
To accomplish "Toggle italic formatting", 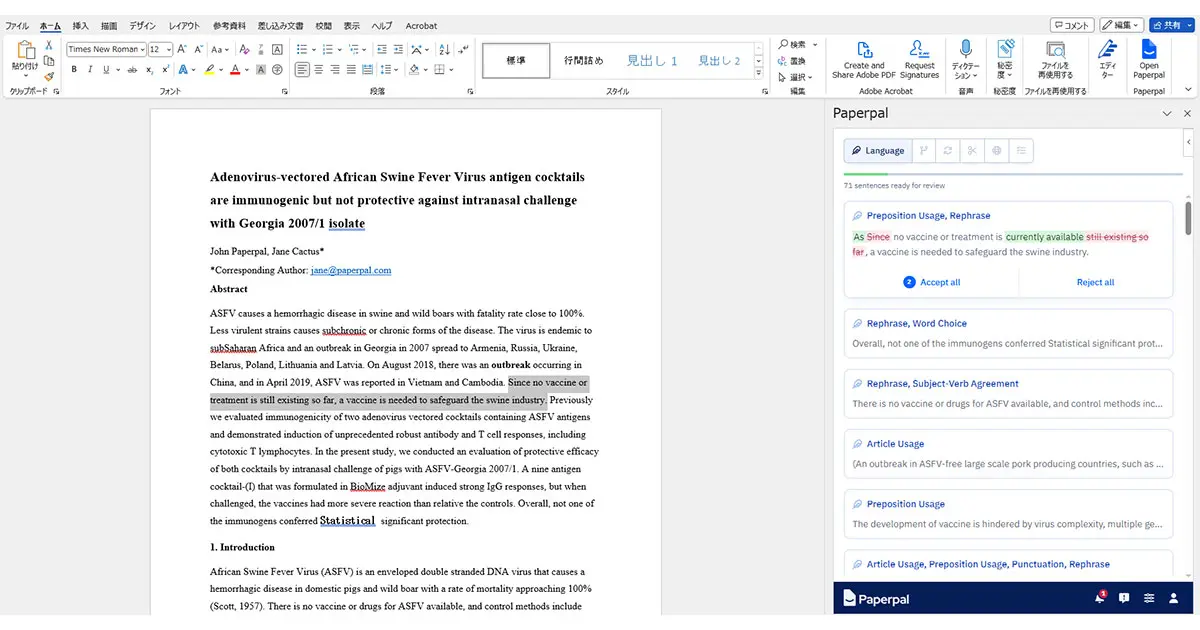I will tap(90, 70).
